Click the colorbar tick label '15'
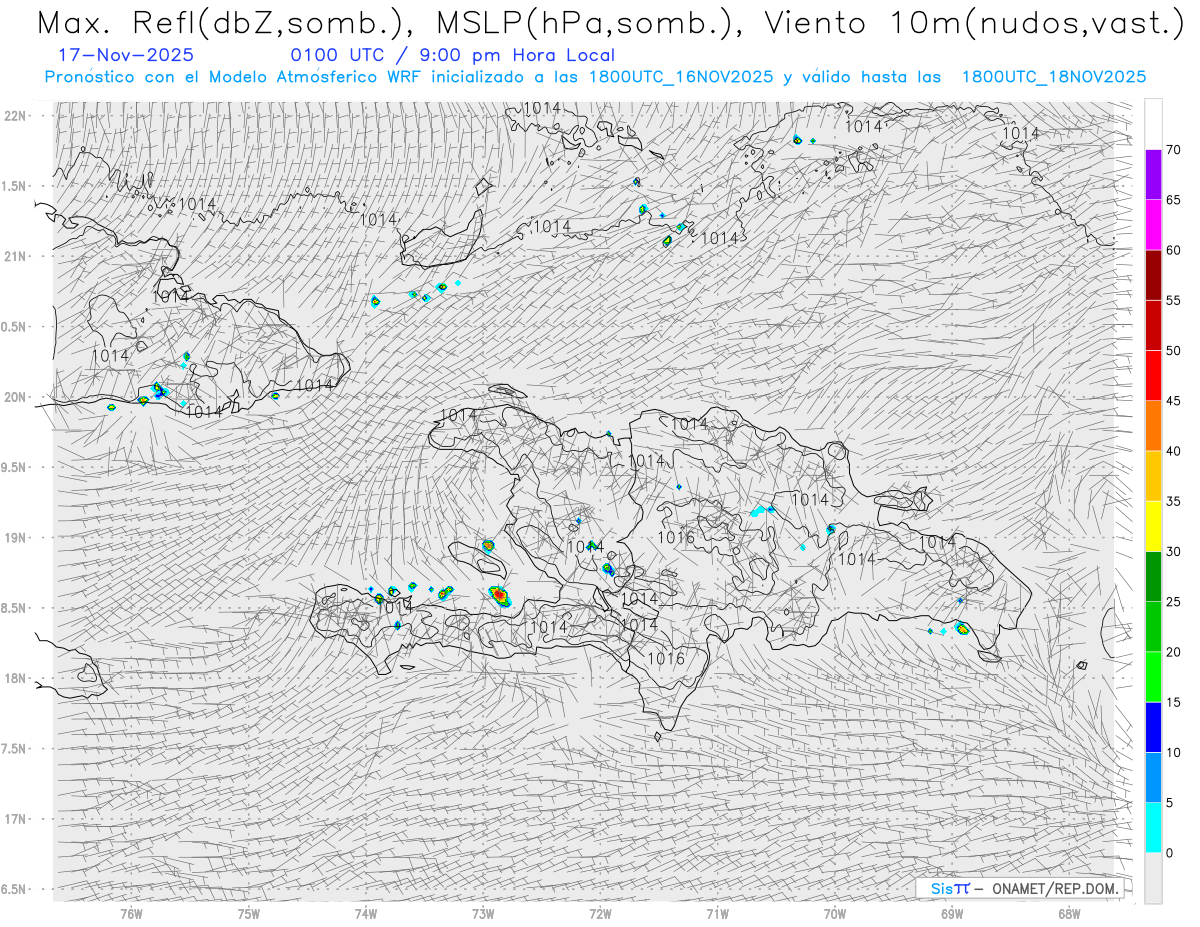This screenshot has height=927, width=1200. click(x=1173, y=702)
